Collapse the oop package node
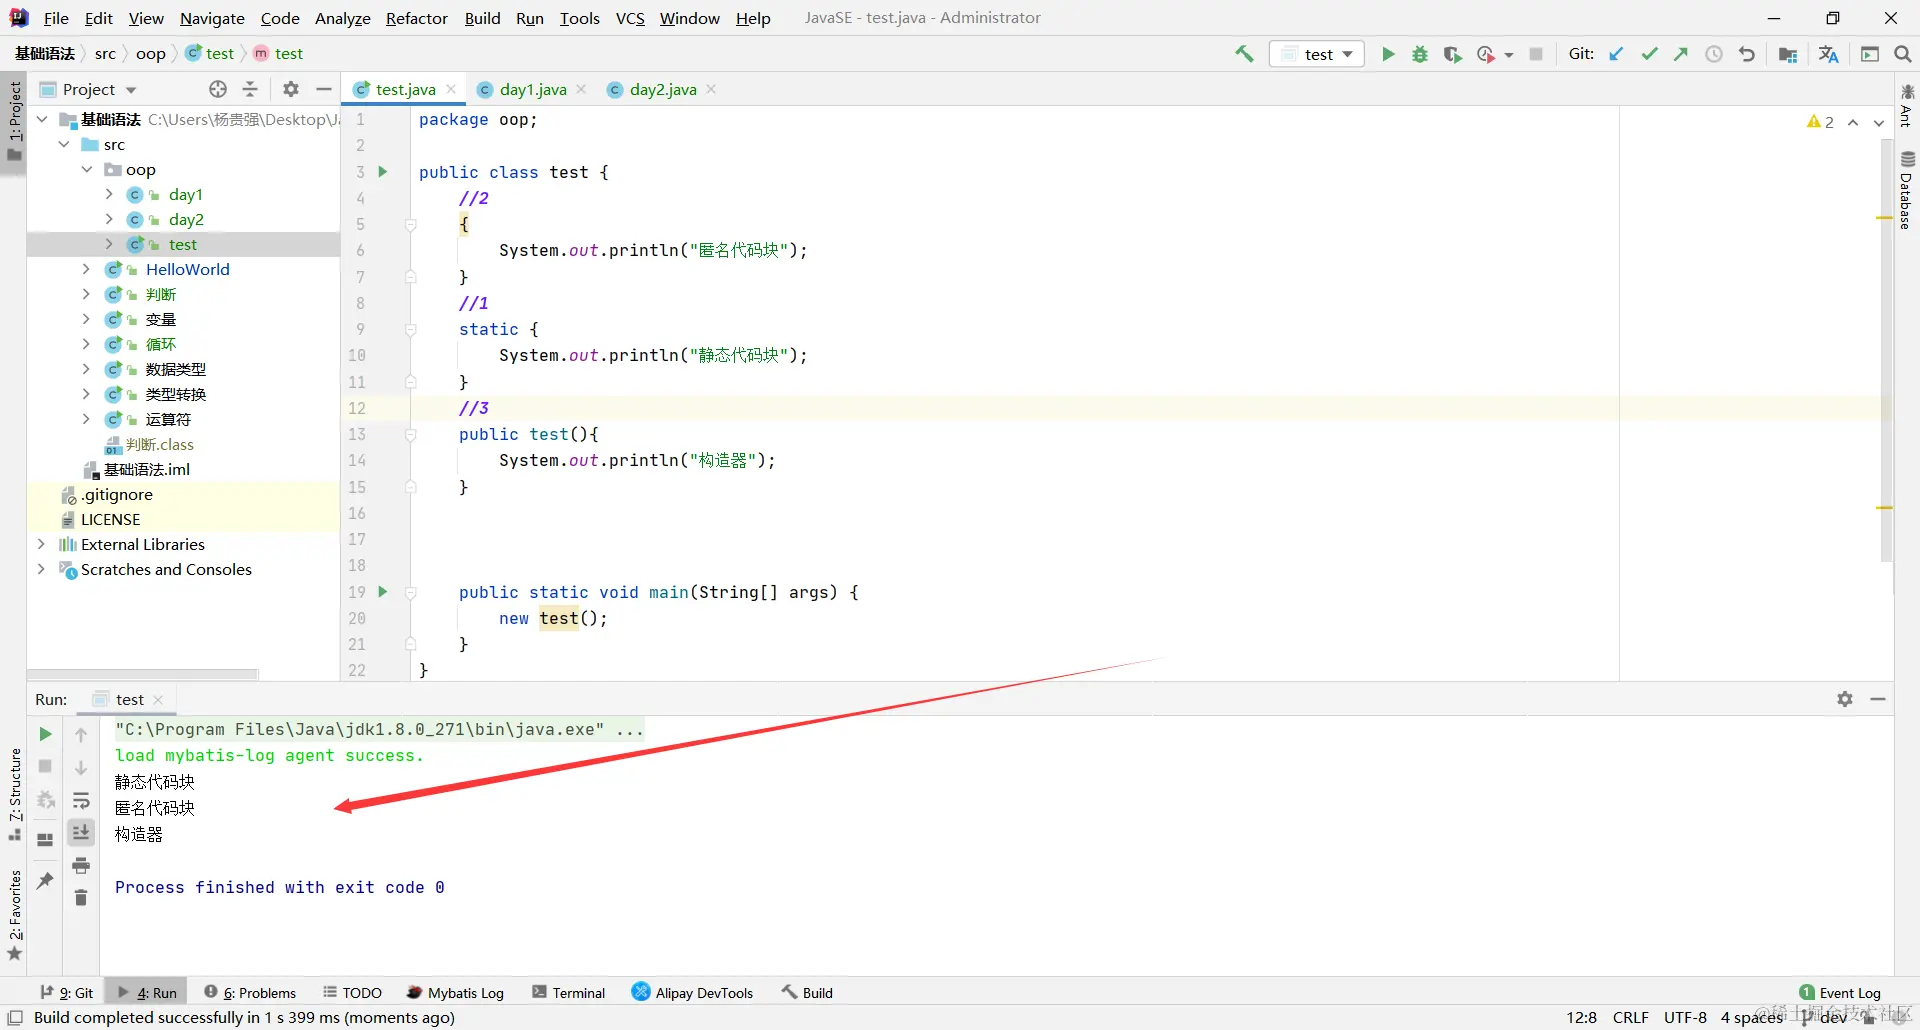 tap(87, 169)
